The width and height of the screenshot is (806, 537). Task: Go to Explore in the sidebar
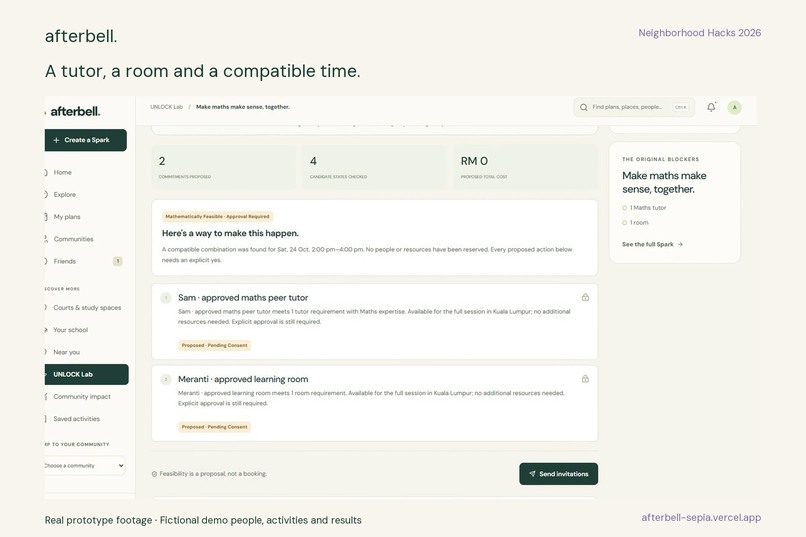(64, 195)
